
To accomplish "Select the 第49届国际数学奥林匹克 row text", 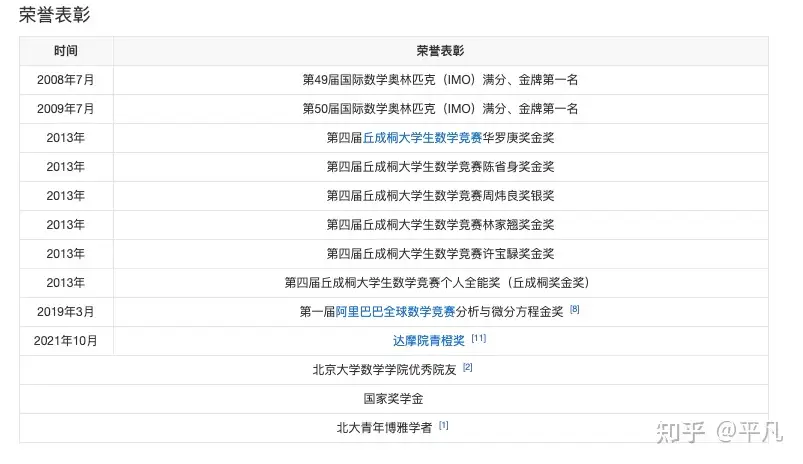I will 440,80.
